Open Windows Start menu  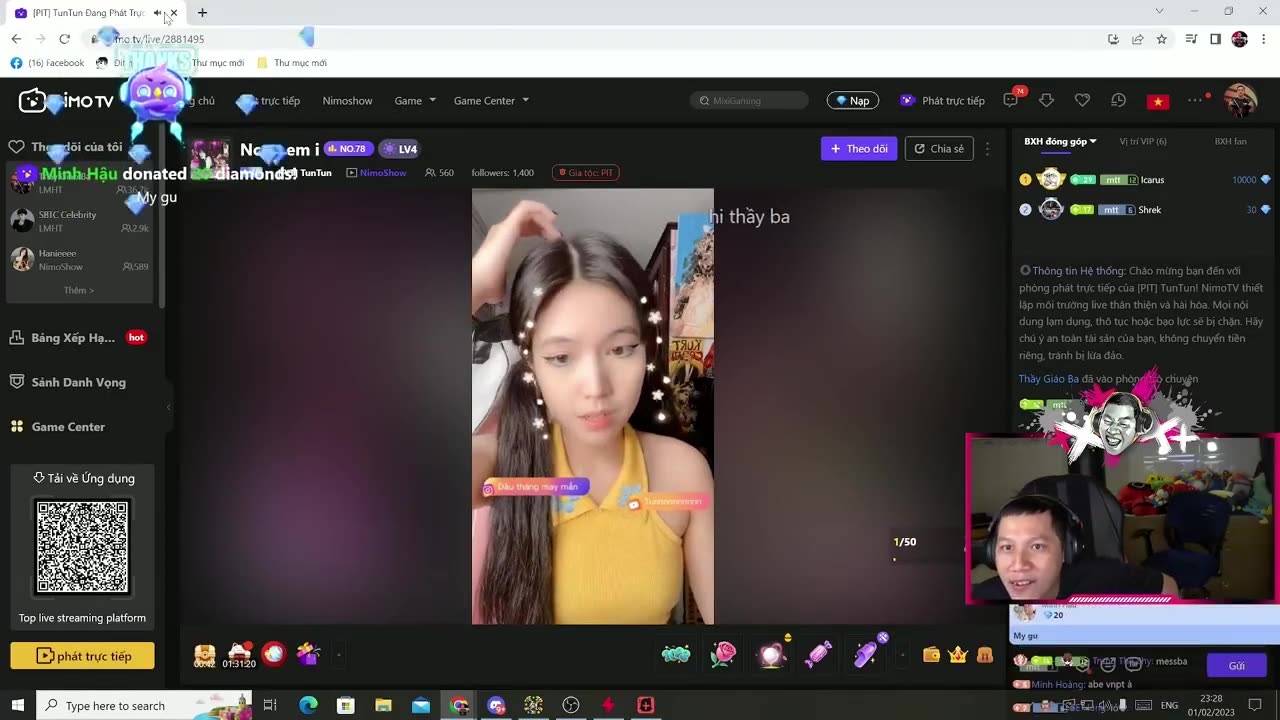(x=18, y=705)
